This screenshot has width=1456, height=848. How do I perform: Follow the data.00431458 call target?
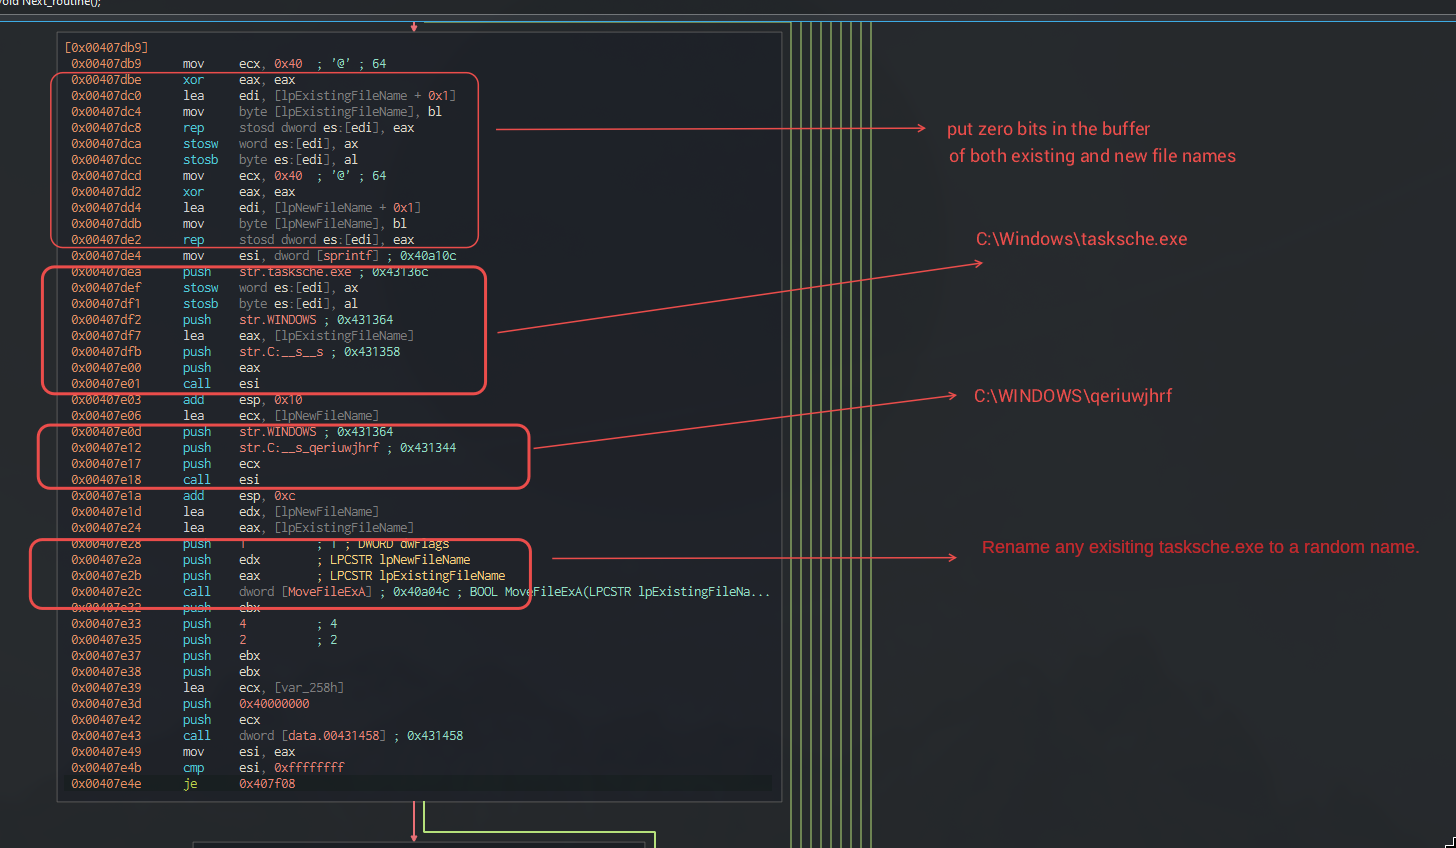(334, 735)
